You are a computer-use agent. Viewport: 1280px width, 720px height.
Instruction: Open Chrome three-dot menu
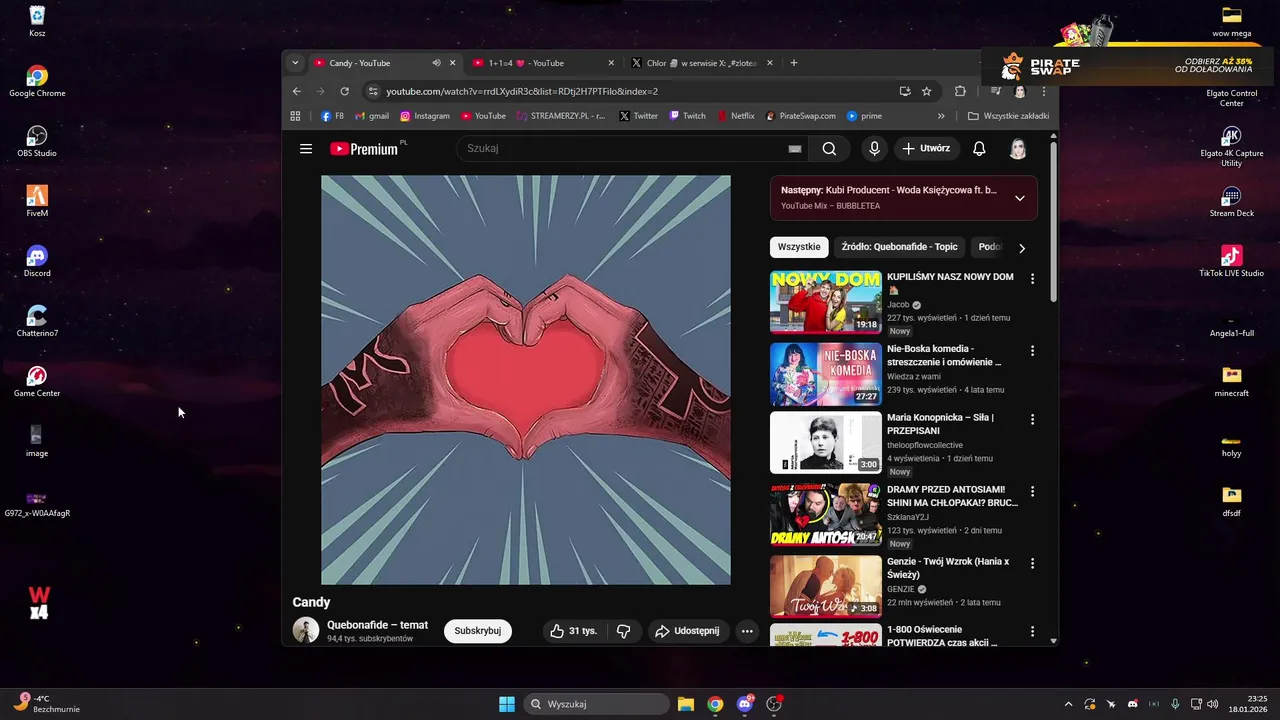(x=1045, y=91)
